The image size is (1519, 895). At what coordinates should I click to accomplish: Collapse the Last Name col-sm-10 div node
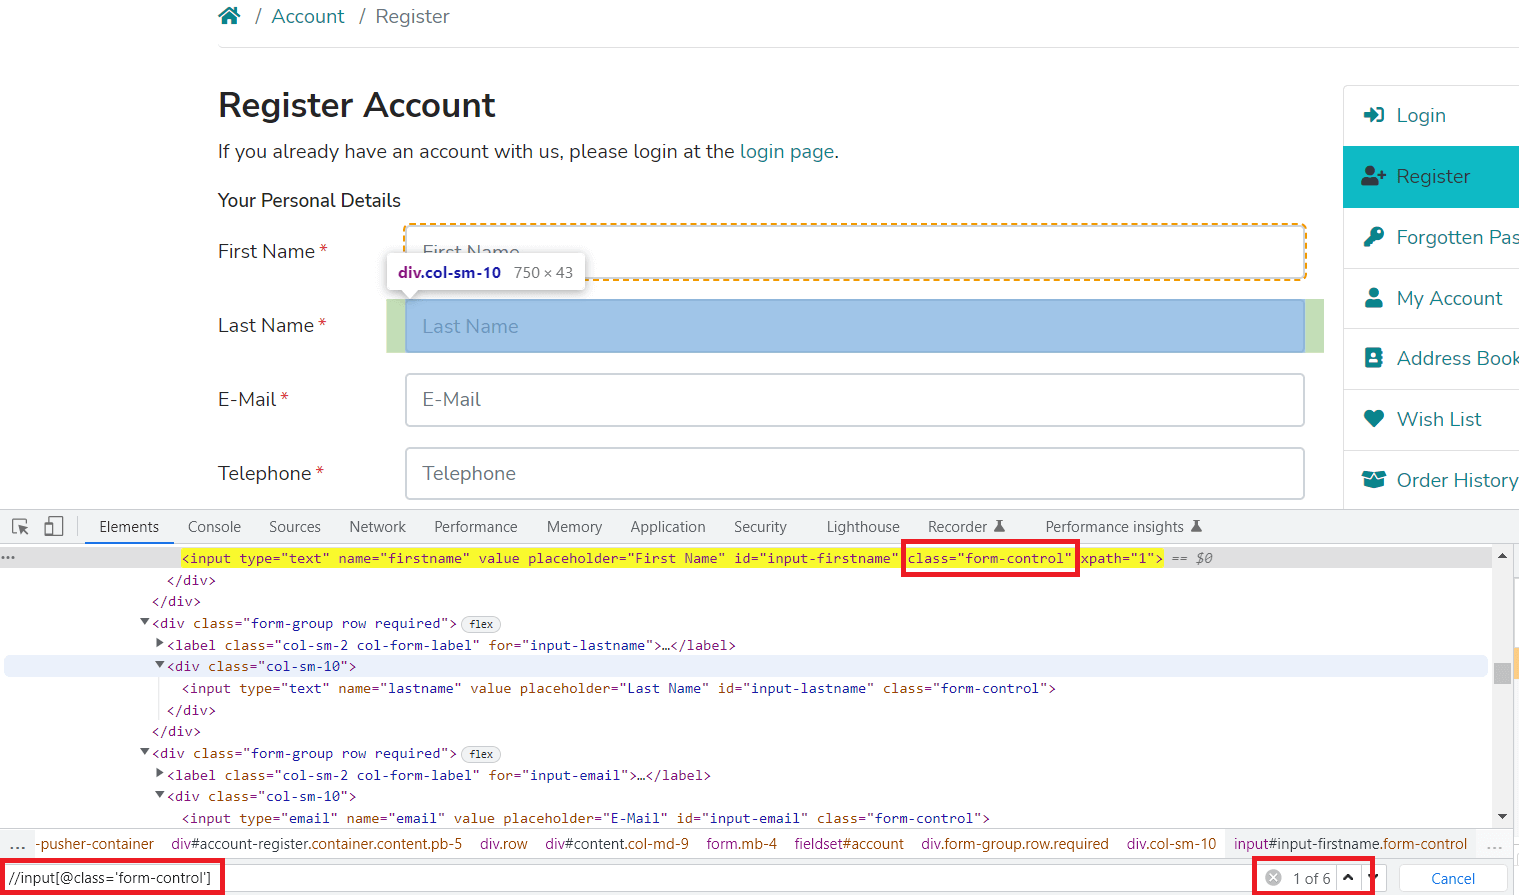160,666
